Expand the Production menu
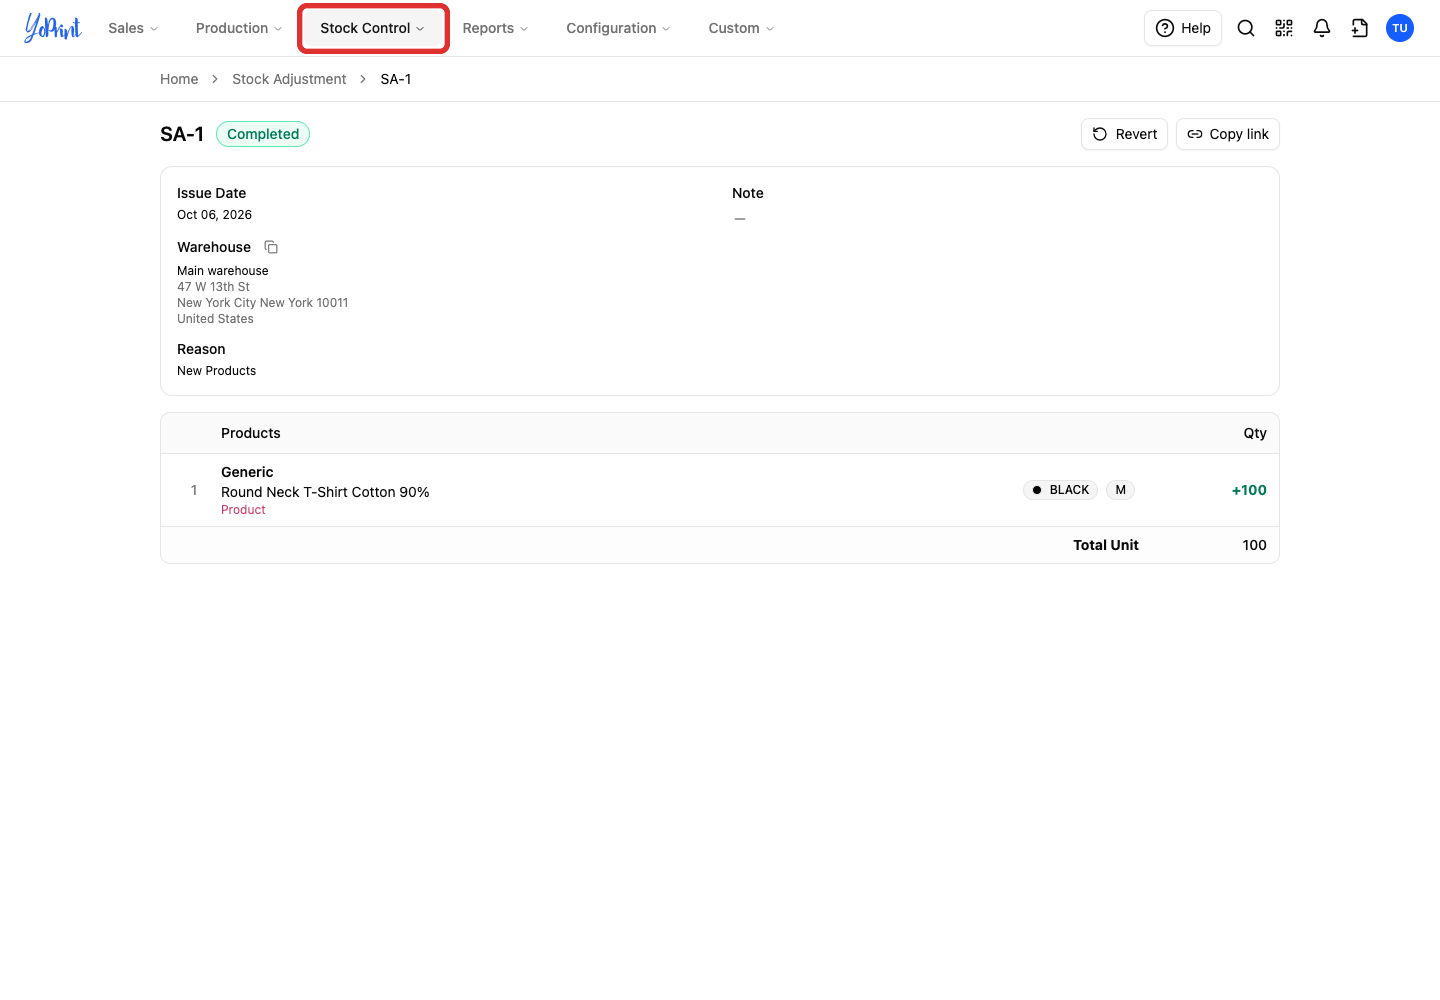The height and width of the screenshot is (1000, 1440). click(239, 28)
